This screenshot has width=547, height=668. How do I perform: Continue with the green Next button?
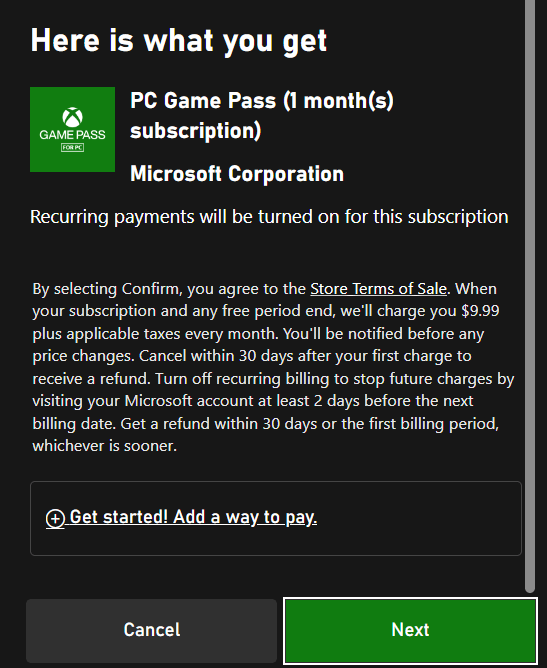(x=410, y=631)
